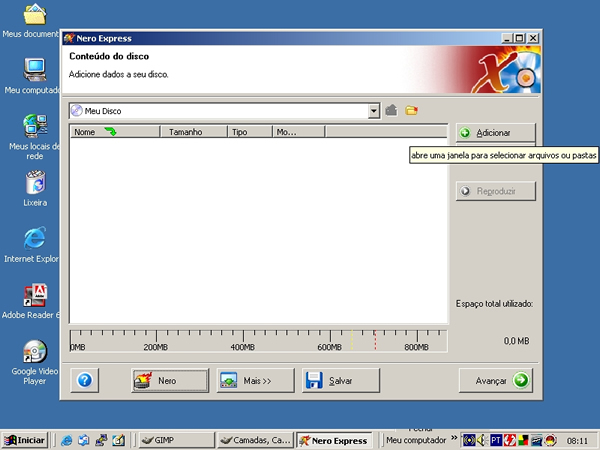The width and height of the screenshot is (600, 450).
Task: Select Meu computador desktop icon
Action: click(x=34, y=76)
